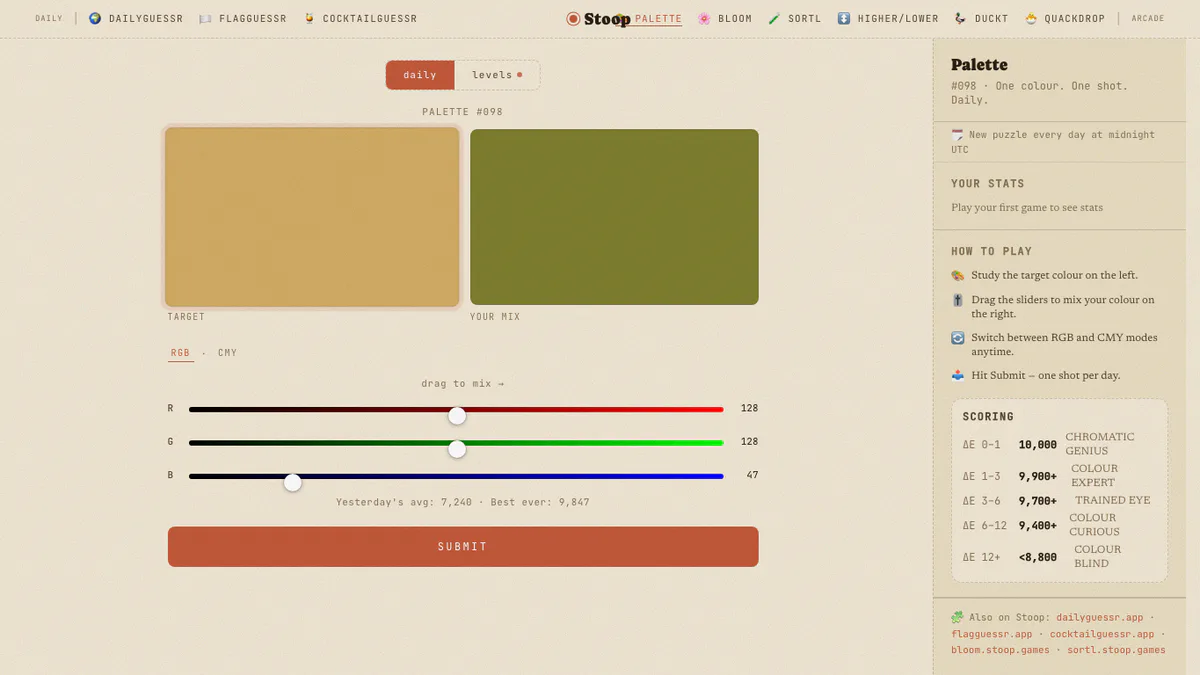Viewport: 1200px width, 675px height.
Task: Click the COLOUR BLIND score row
Action: click(x=1059, y=556)
